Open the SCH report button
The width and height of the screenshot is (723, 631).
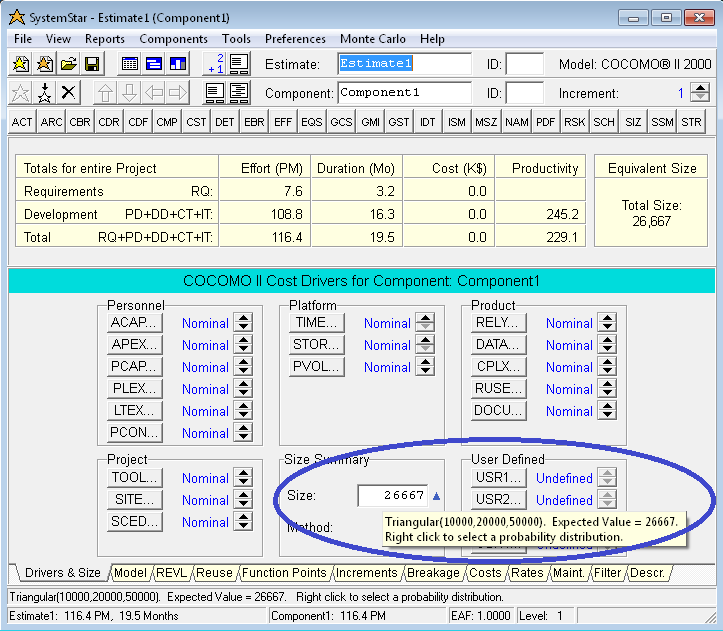pos(604,122)
